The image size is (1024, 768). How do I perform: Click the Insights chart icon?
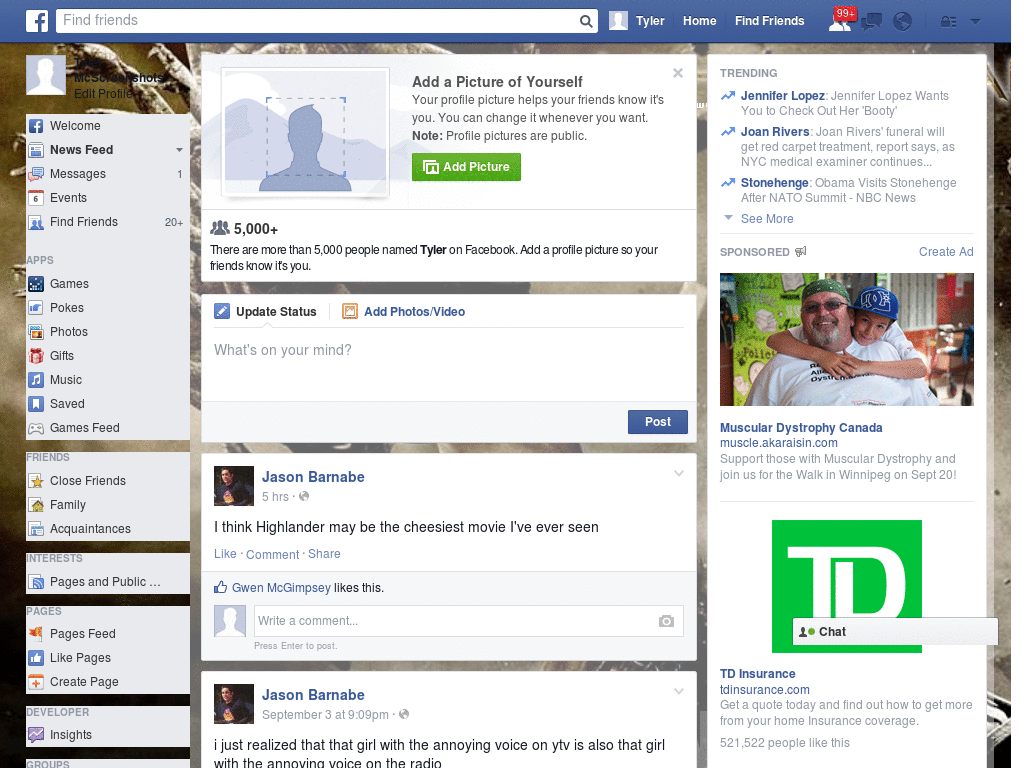point(36,735)
